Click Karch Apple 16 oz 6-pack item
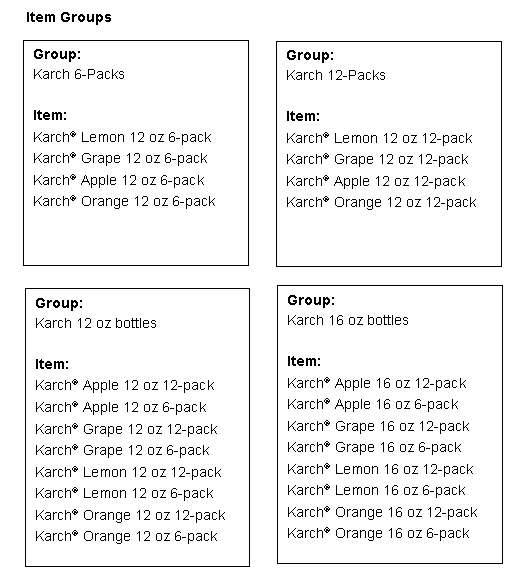The image size is (524, 582). 373,405
